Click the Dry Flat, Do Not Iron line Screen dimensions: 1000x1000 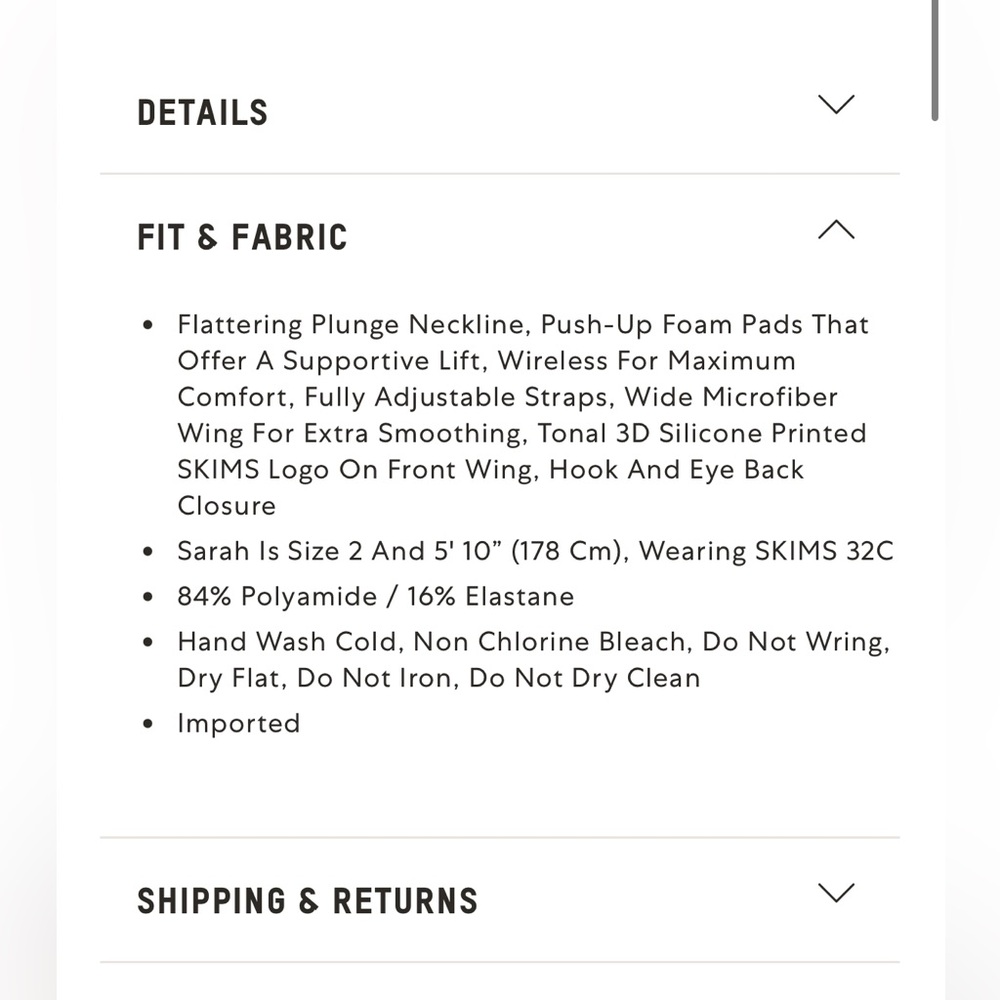[x=439, y=679]
